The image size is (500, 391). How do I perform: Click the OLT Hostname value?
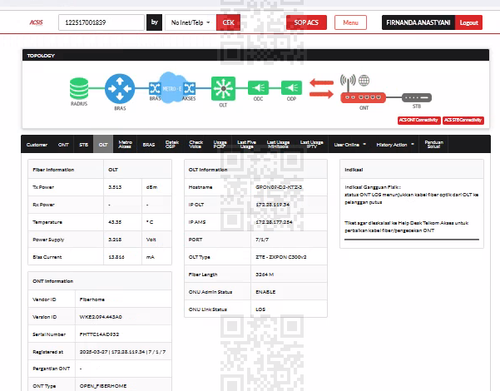279,187
